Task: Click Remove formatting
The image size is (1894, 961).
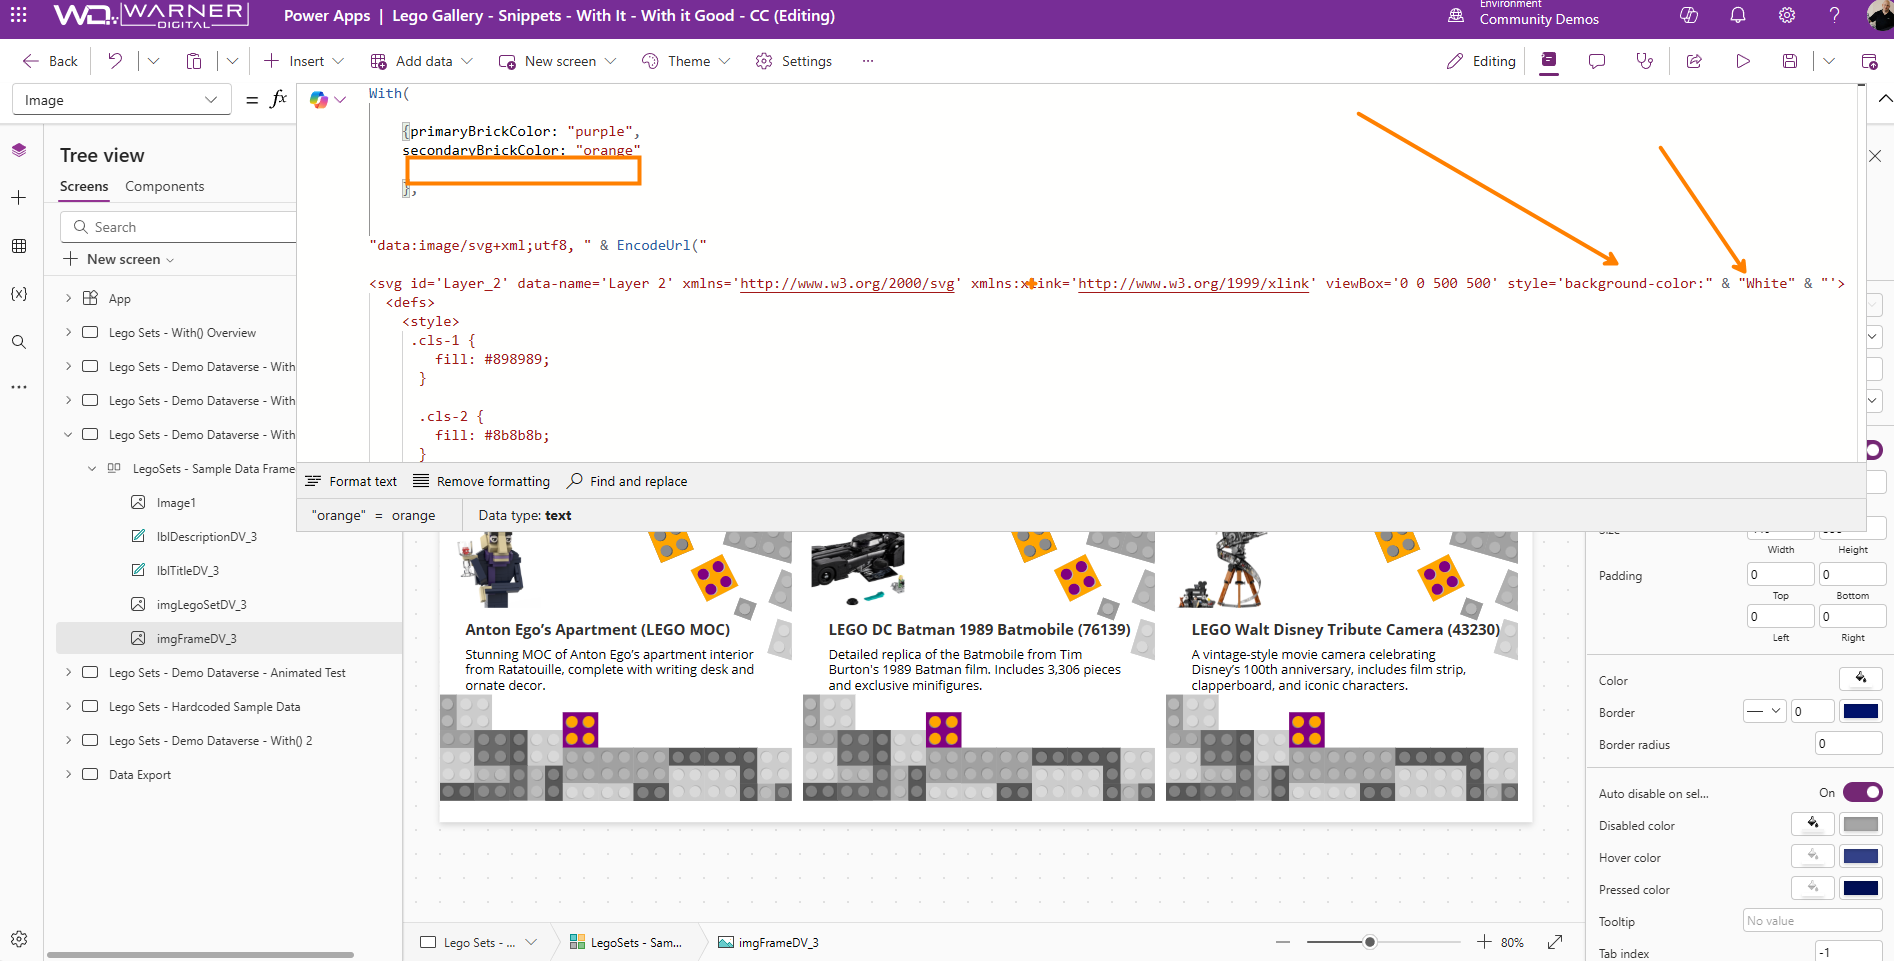Action: [481, 481]
